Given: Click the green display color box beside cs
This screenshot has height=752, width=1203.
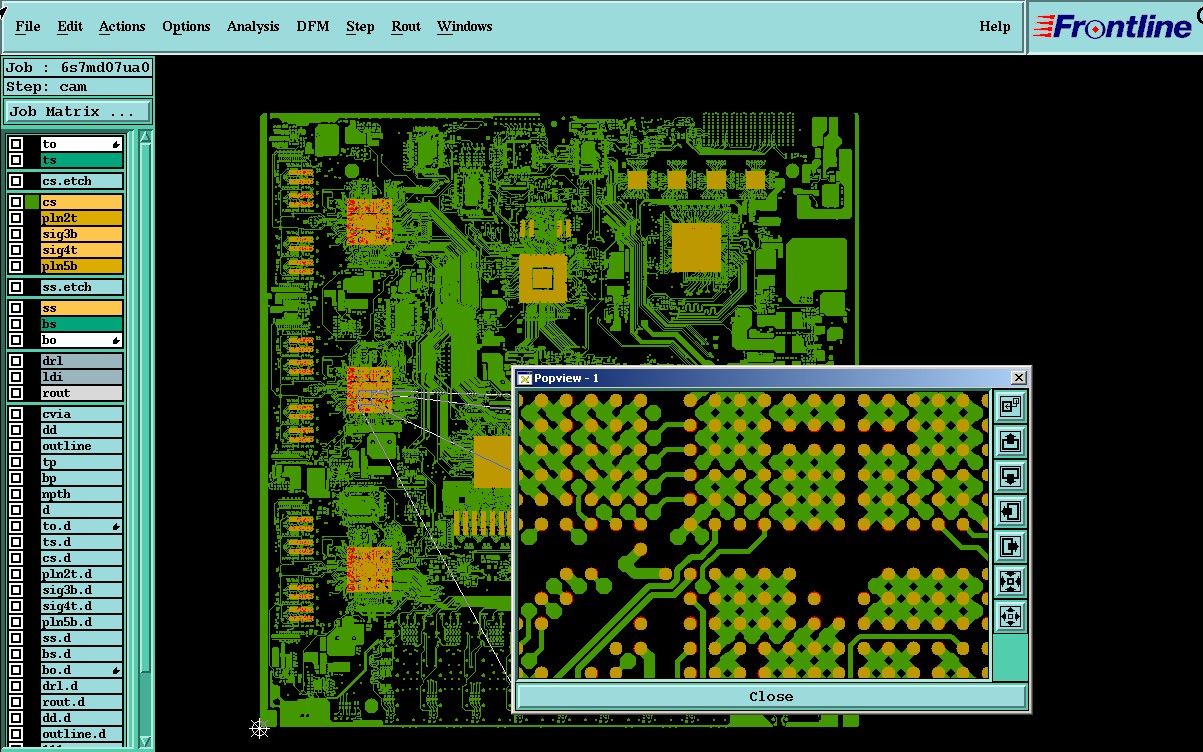Looking at the screenshot, I should point(32,202).
